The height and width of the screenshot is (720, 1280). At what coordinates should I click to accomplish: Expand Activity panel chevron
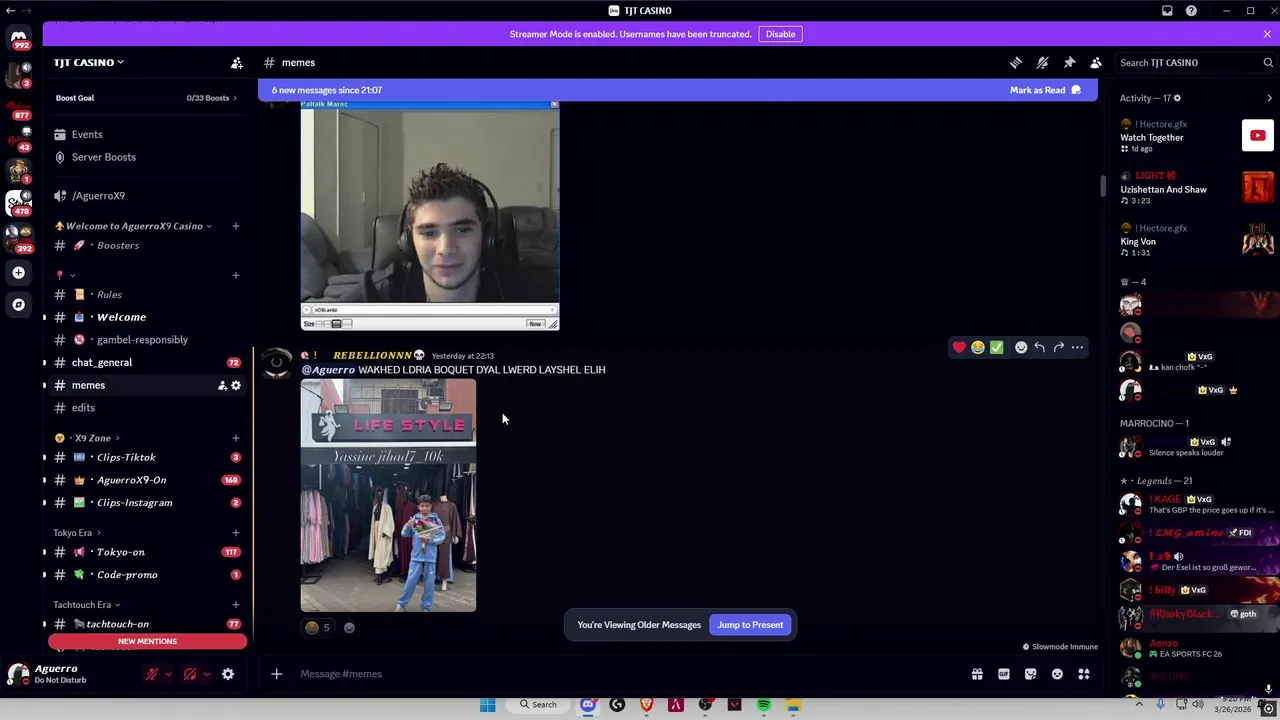click(x=1269, y=98)
